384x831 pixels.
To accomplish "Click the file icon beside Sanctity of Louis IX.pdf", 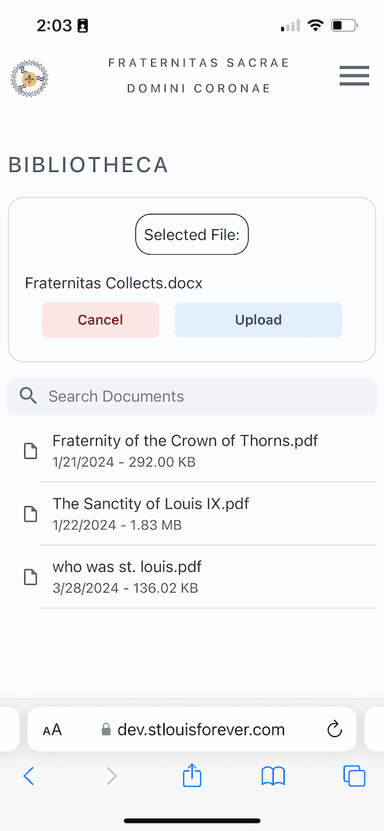I will click(x=31, y=514).
